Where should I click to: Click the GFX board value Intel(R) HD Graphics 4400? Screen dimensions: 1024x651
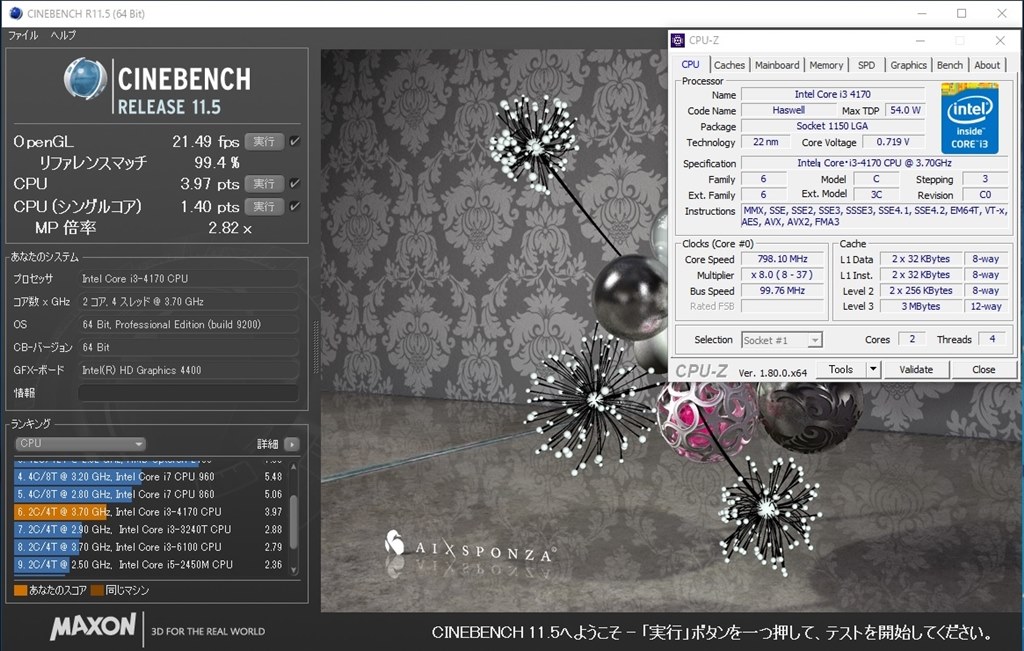point(188,370)
